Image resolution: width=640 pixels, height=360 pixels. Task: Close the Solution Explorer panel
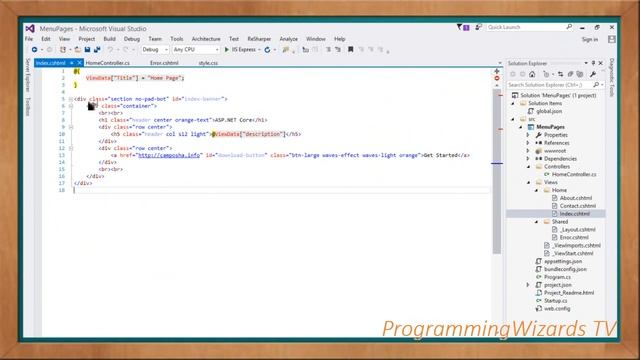601,63
